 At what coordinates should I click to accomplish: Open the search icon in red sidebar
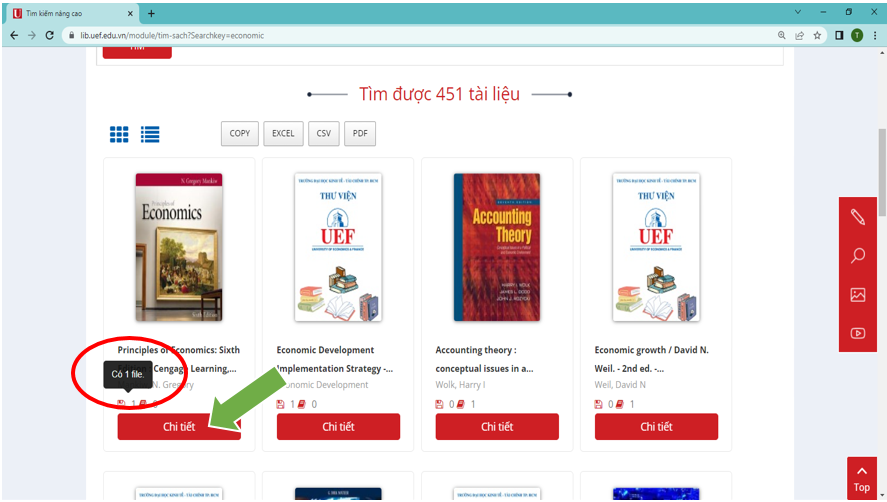tap(858, 256)
